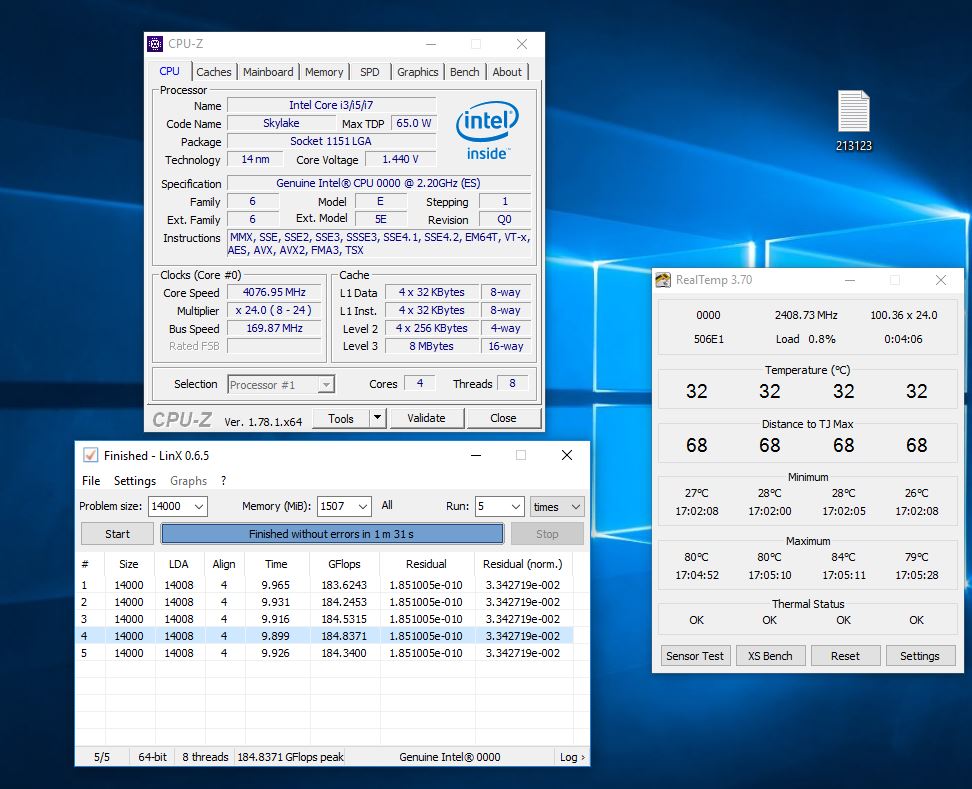The width and height of the screenshot is (972, 789).
Task: Click the LDA column header in LinX
Action: coord(179,564)
